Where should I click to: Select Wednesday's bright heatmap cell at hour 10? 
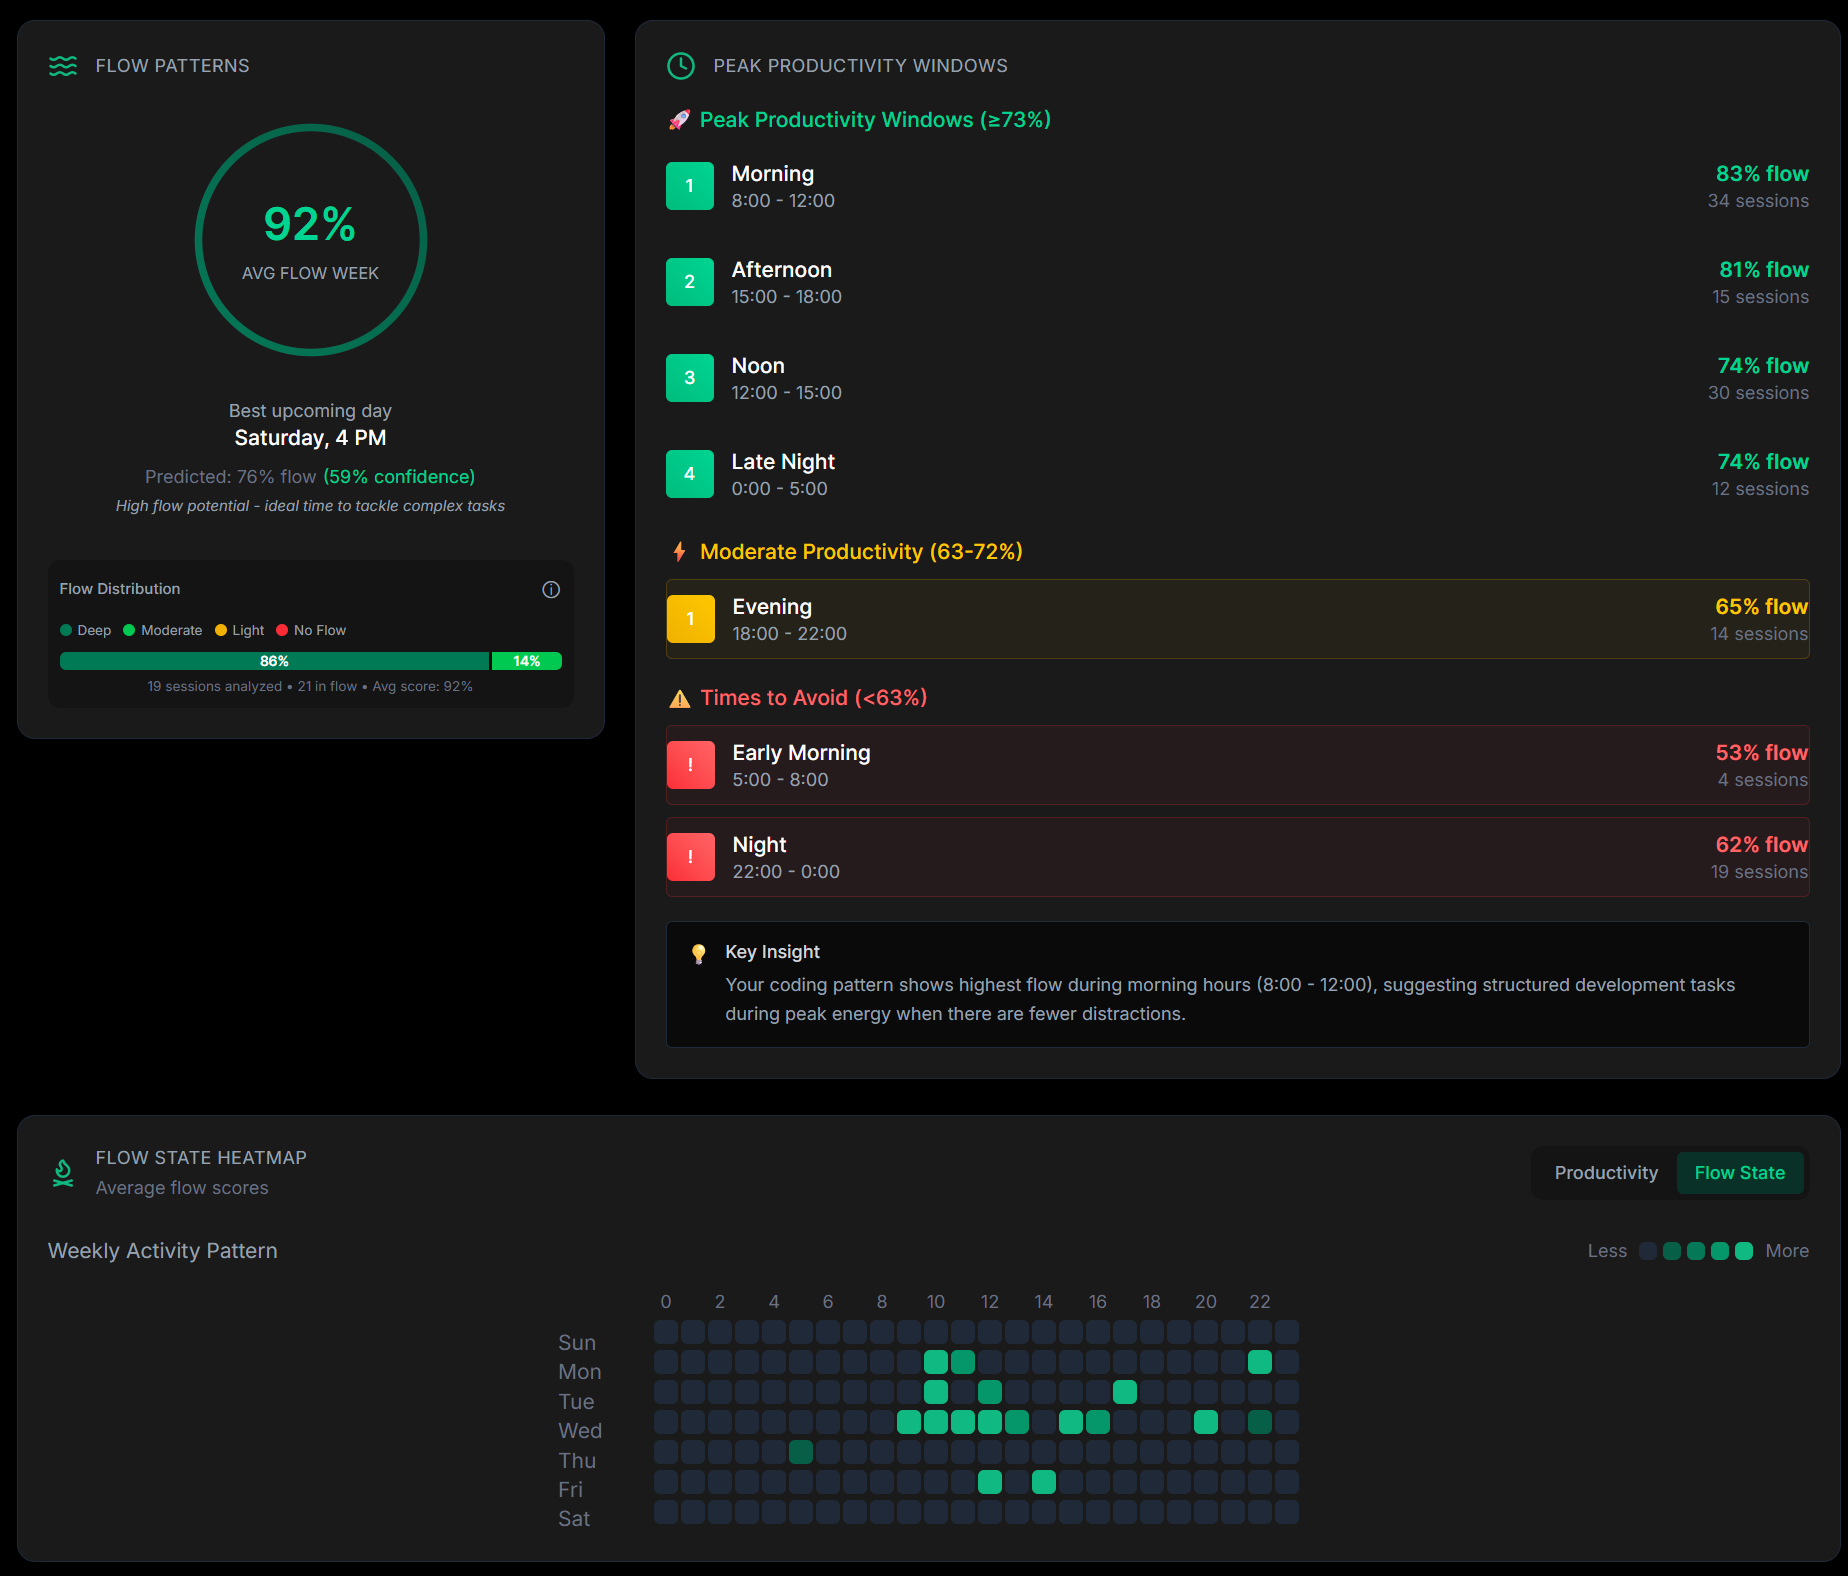click(936, 1421)
